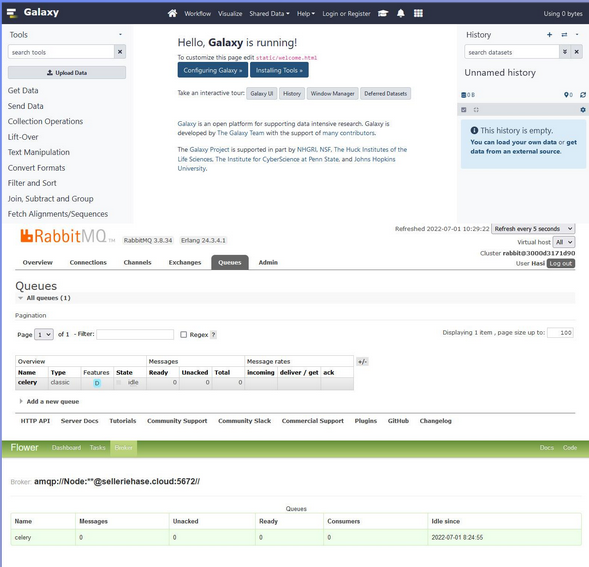Open the celery queue link in RabbitMQ
Viewport: 589px width, 567px height.
click(x=27, y=382)
